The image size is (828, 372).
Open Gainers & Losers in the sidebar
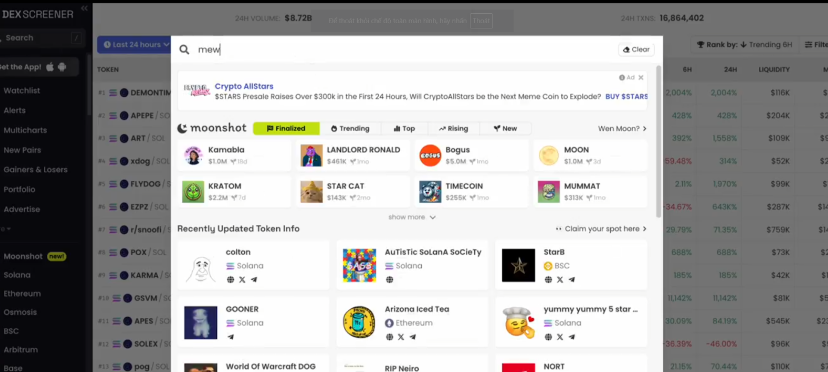[35, 170]
